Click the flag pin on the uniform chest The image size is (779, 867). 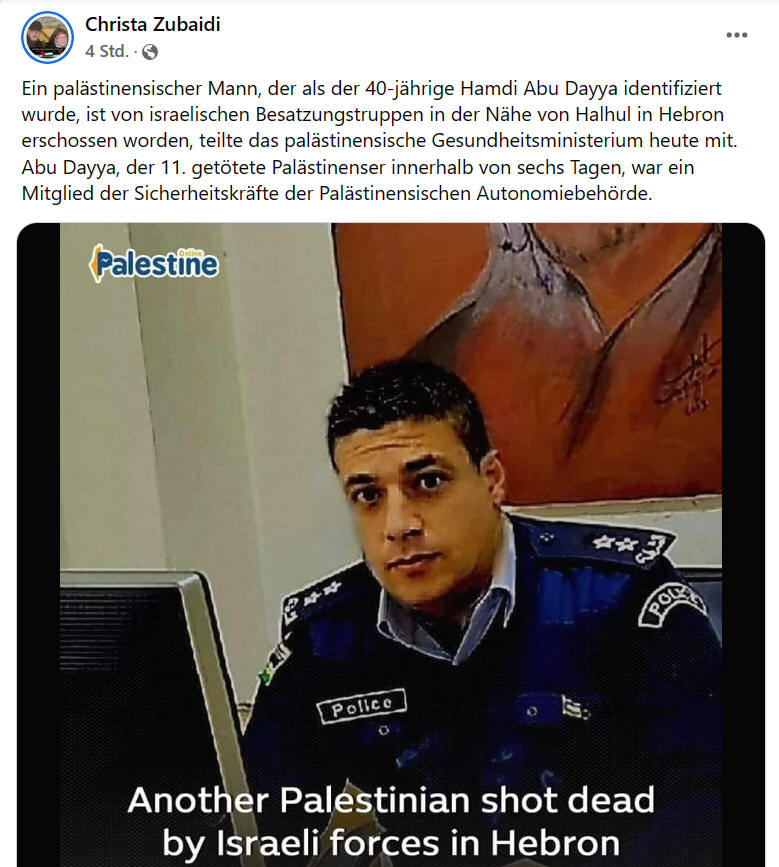click(x=576, y=708)
